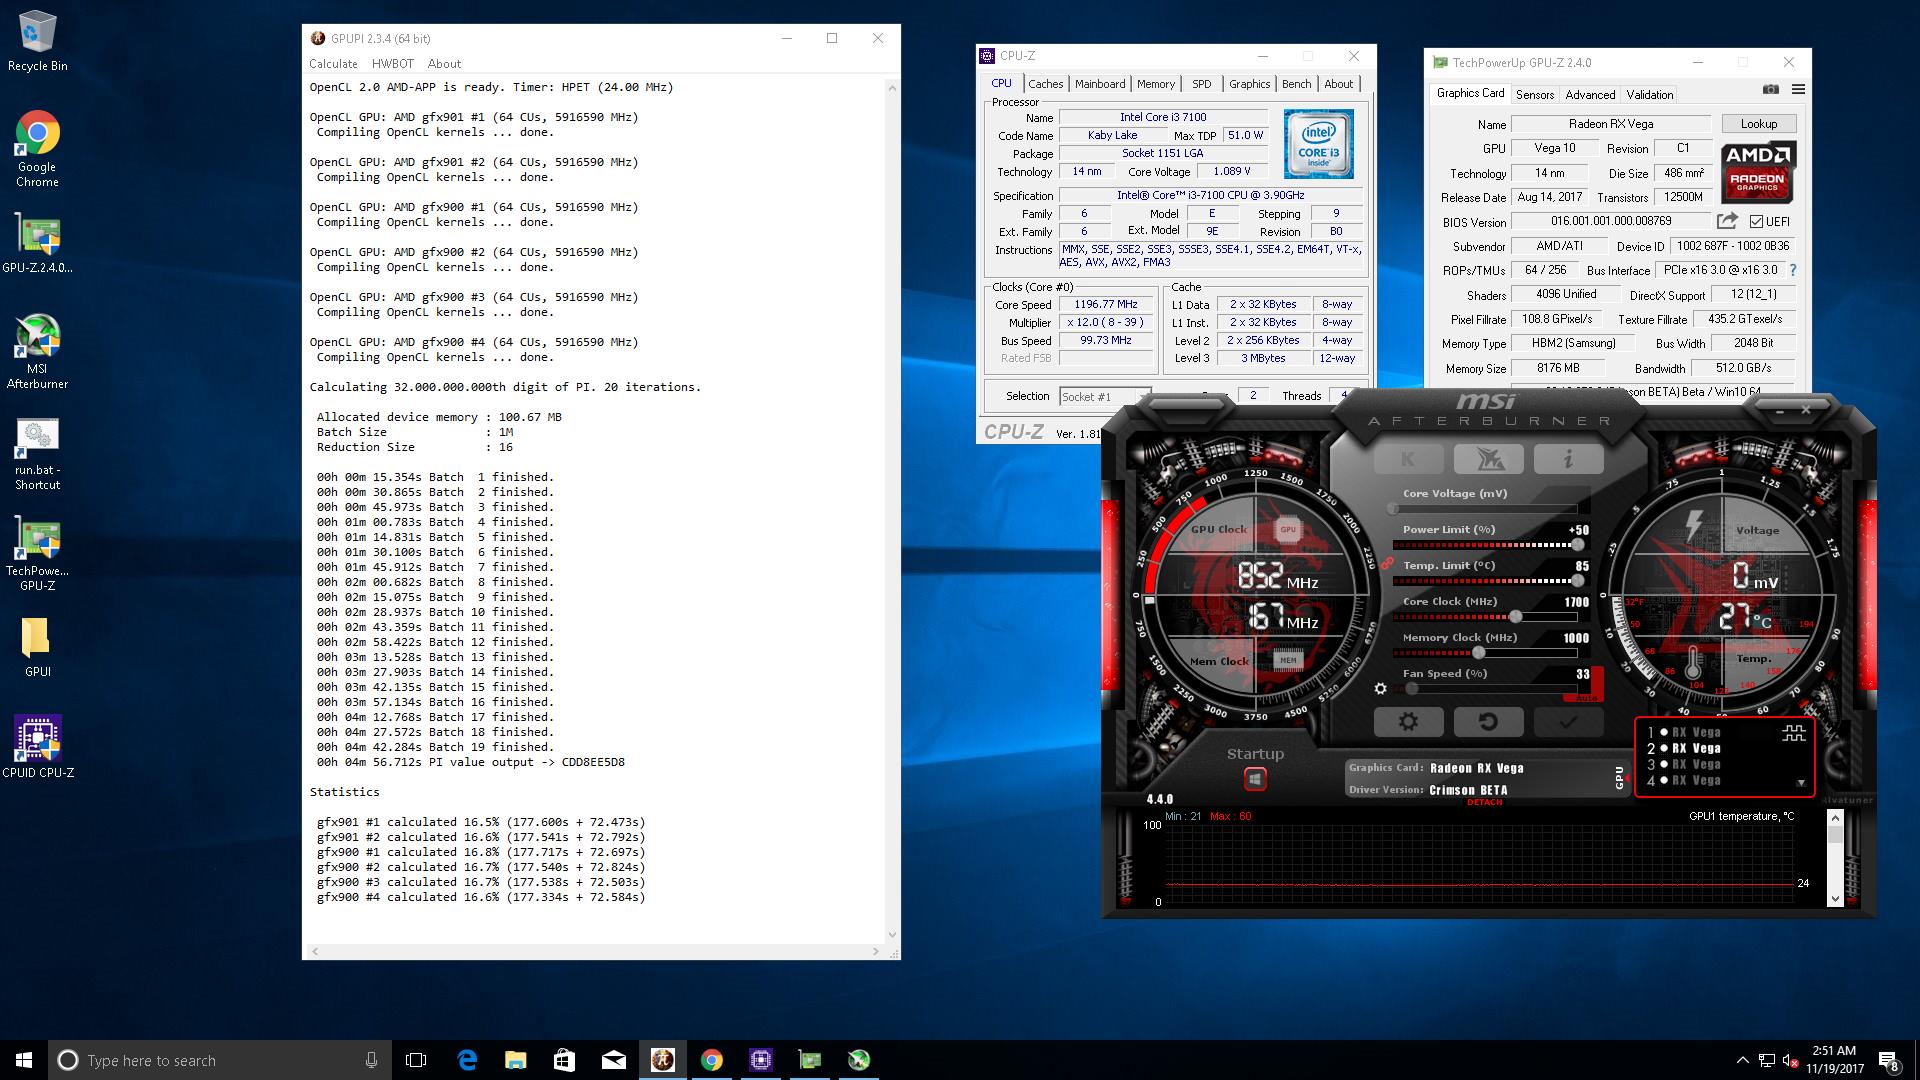Select the CPUID CPU-Z desktop shortcut

(x=38, y=747)
